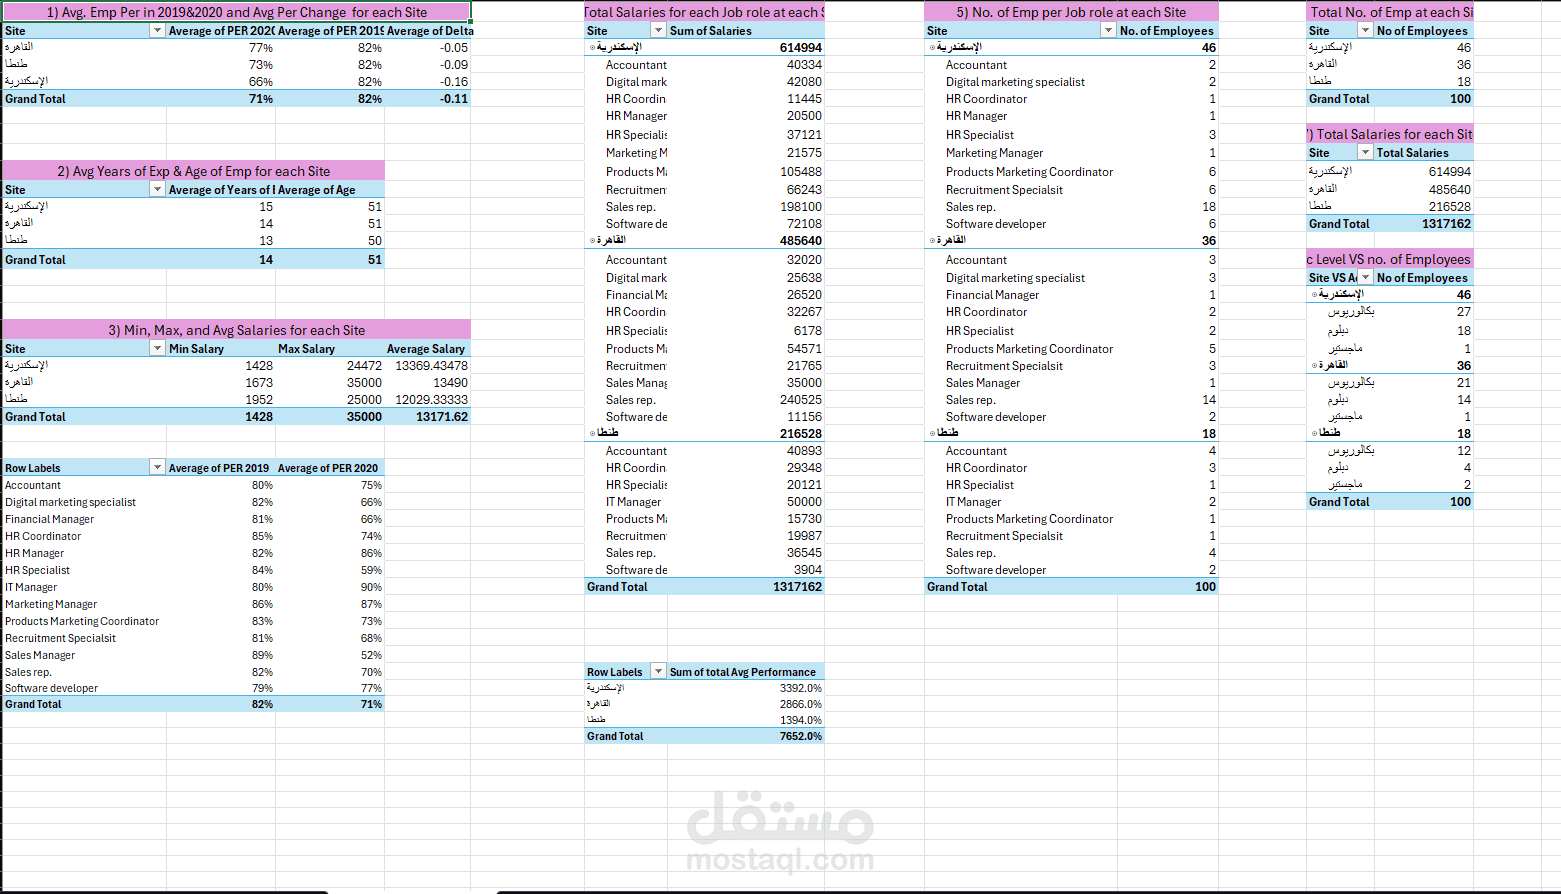
Task: Select the Average of Age header cell
Action: pyautogui.click(x=330, y=190)
